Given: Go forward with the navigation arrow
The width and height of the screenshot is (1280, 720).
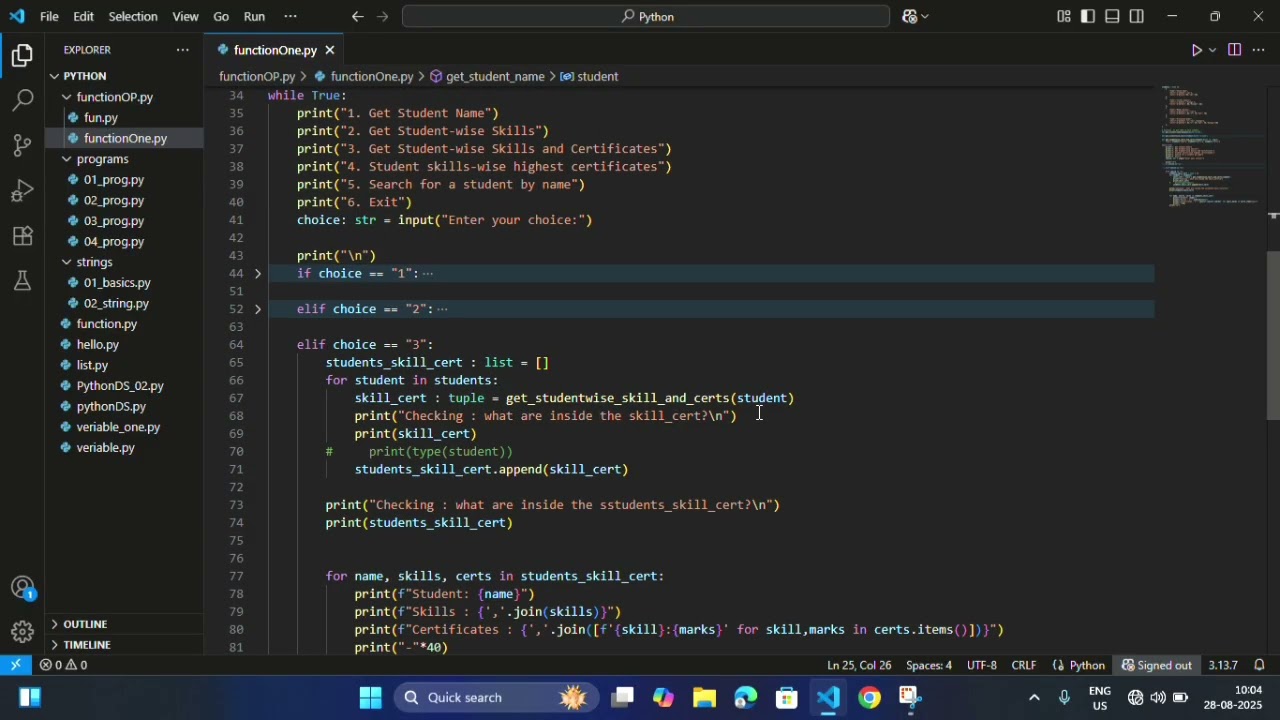Looking at the screenshot, I should coord(383,16).
